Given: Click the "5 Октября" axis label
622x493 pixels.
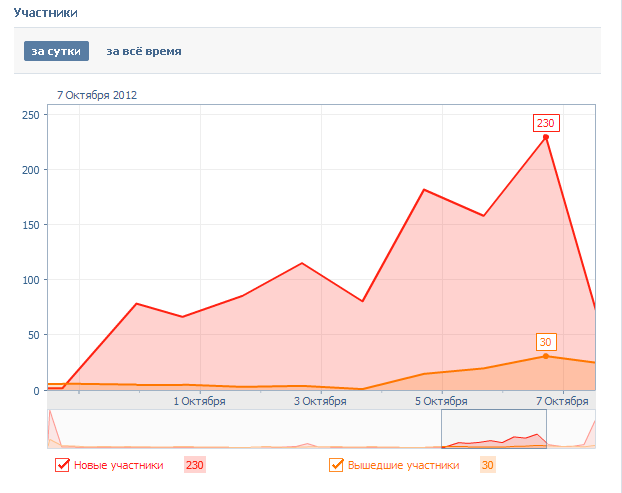Looking at the screenshot, I should pyautogui.click(x=441, y=401).
